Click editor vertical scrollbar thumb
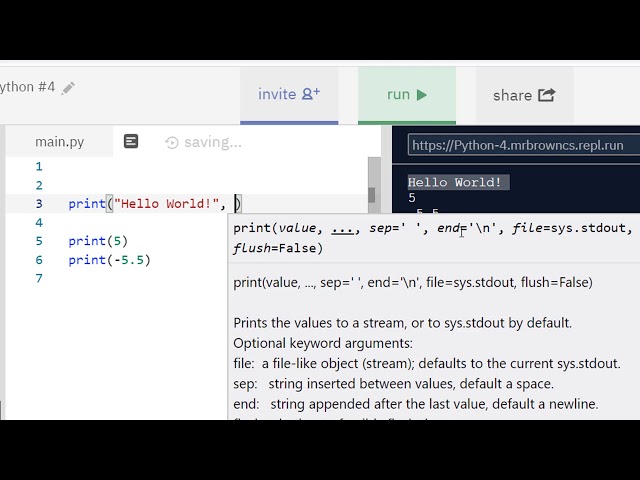The image size is (640, 480). [371, 195]
